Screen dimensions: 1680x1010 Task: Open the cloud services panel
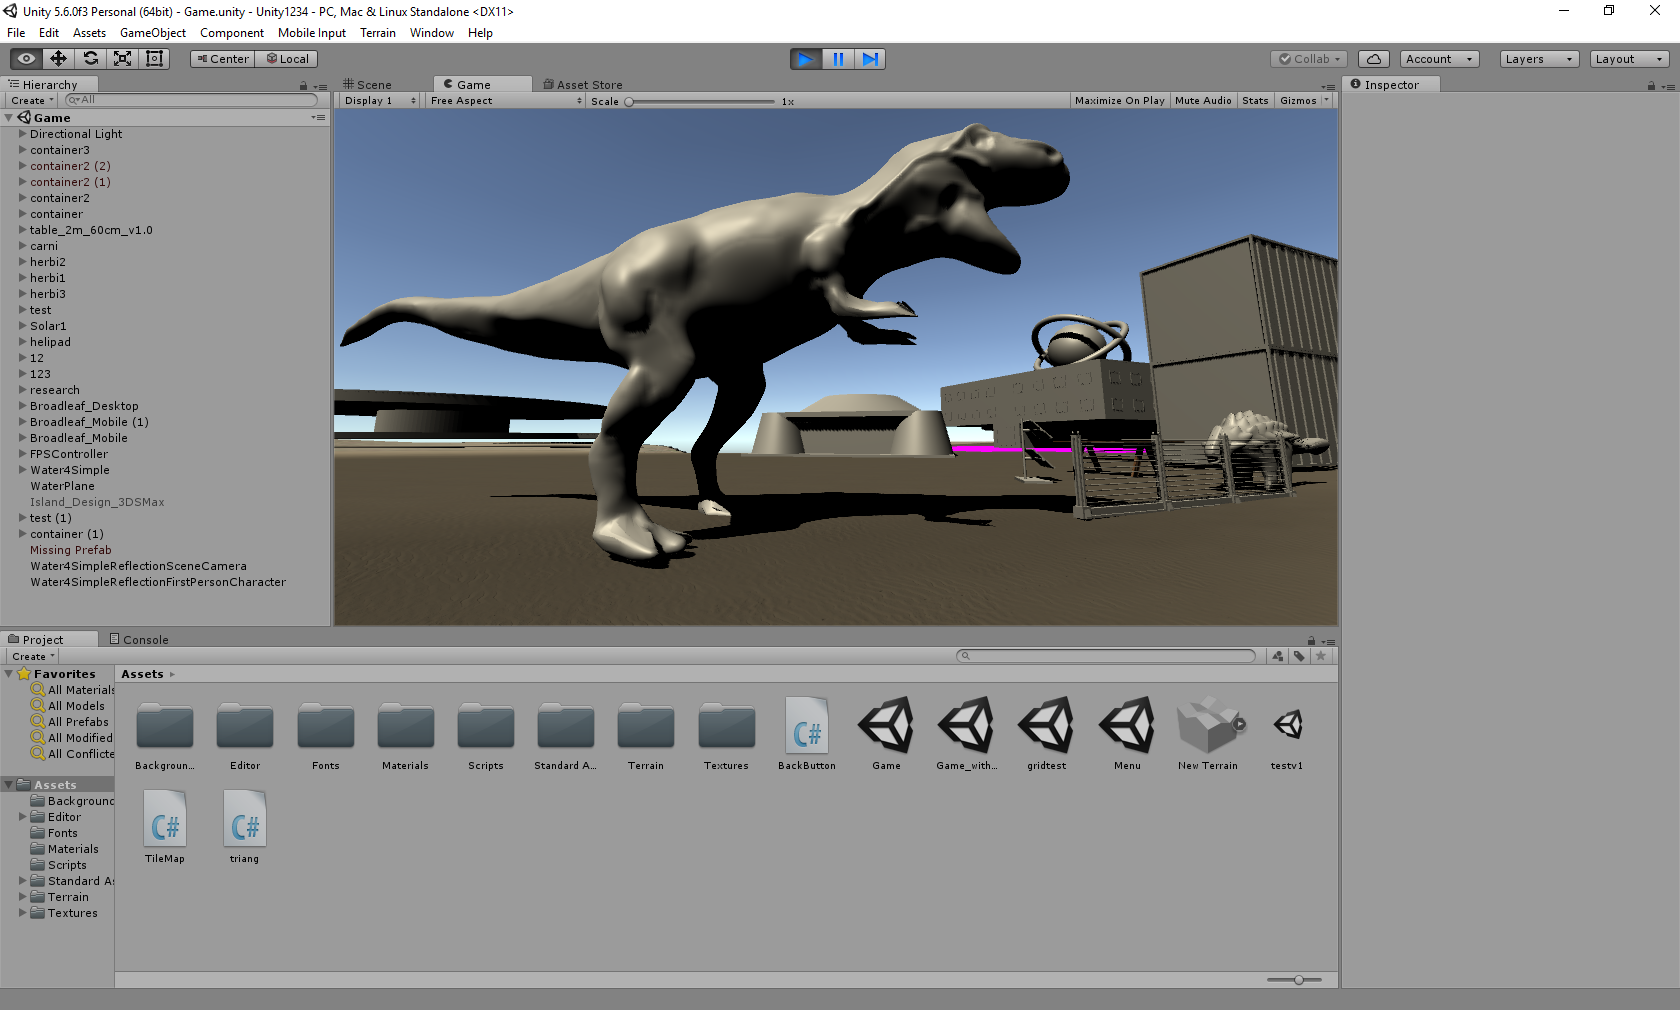click(x=1373, y=59)
